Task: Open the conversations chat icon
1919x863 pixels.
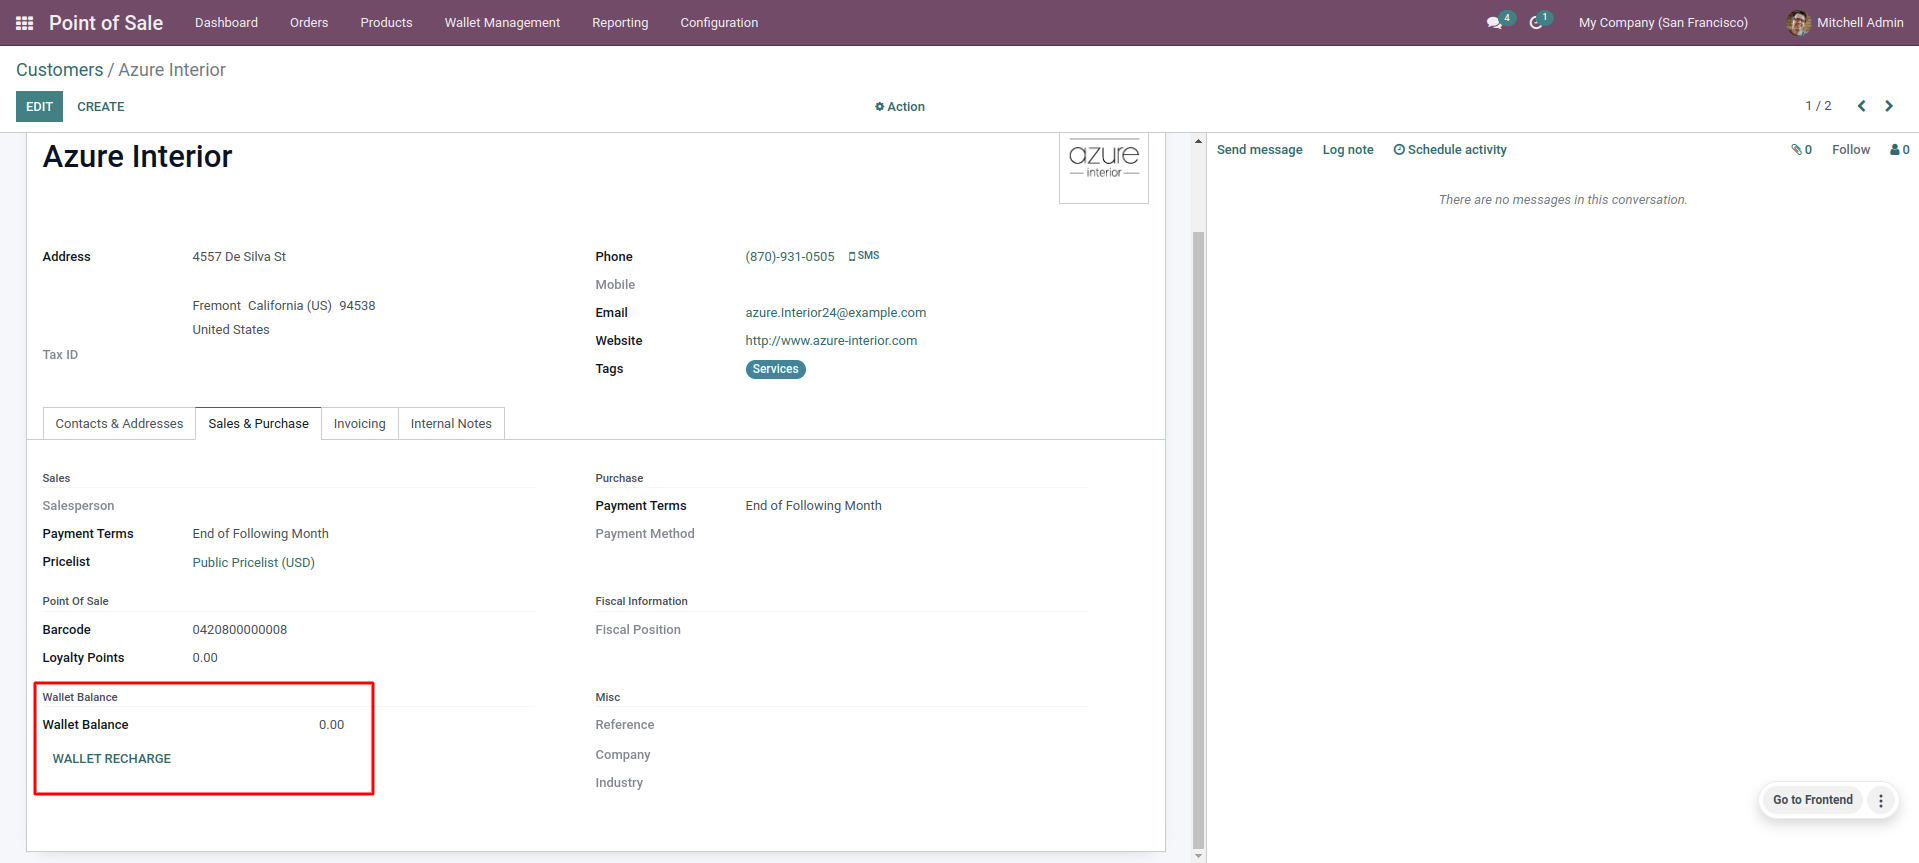Action: (1495, 23)
